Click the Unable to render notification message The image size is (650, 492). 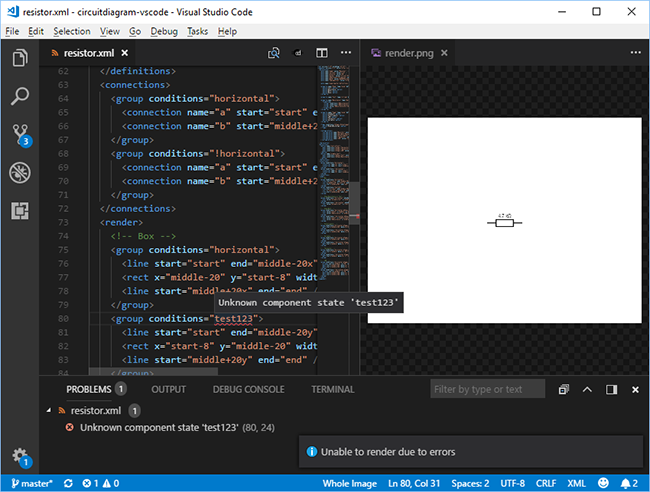click(388, 452)
